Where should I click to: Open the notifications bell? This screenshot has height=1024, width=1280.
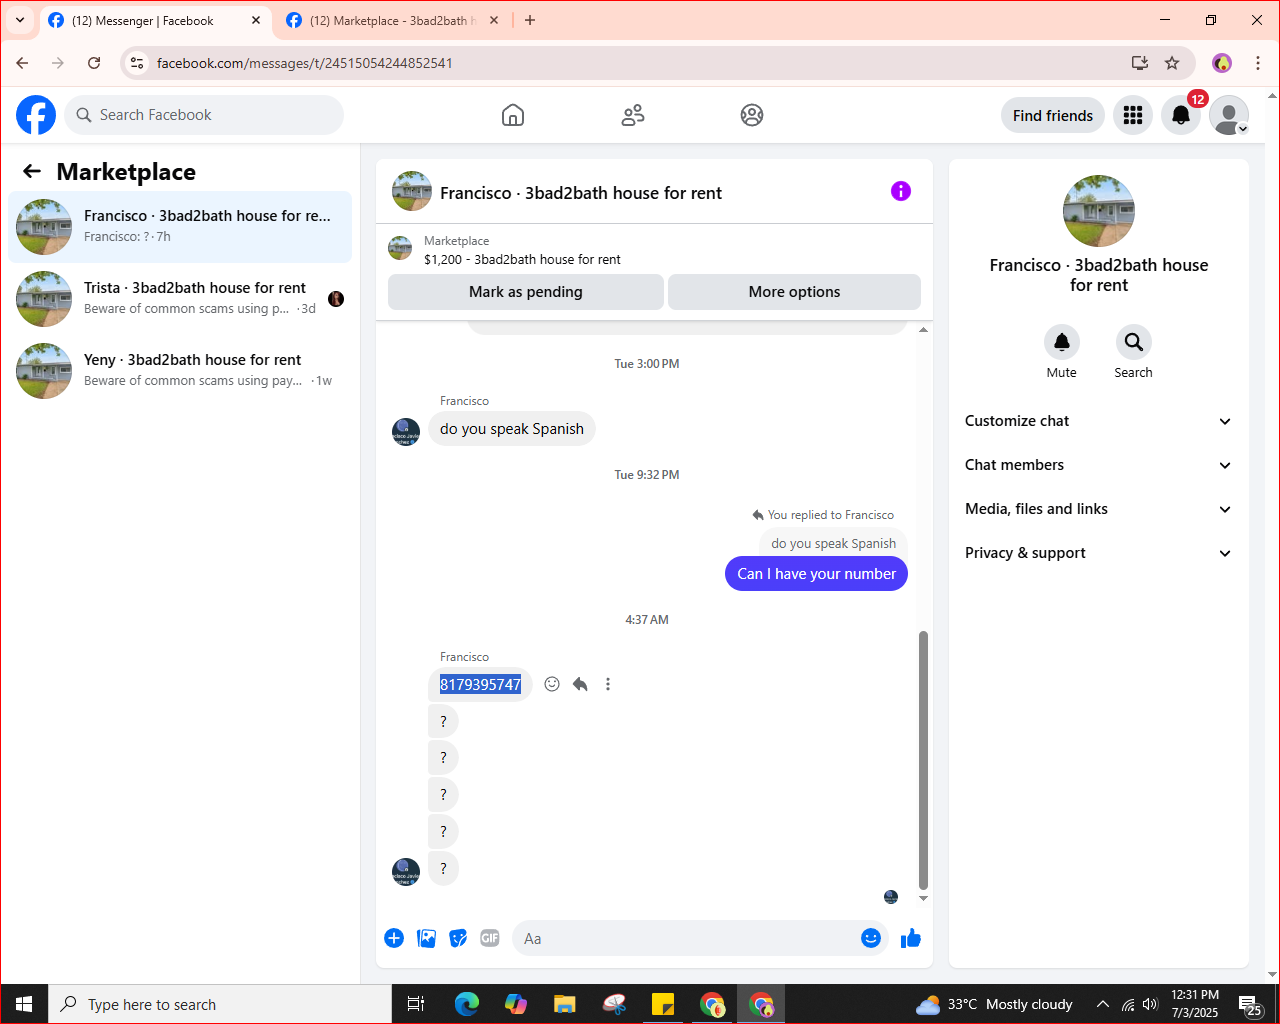(1181, 115)
